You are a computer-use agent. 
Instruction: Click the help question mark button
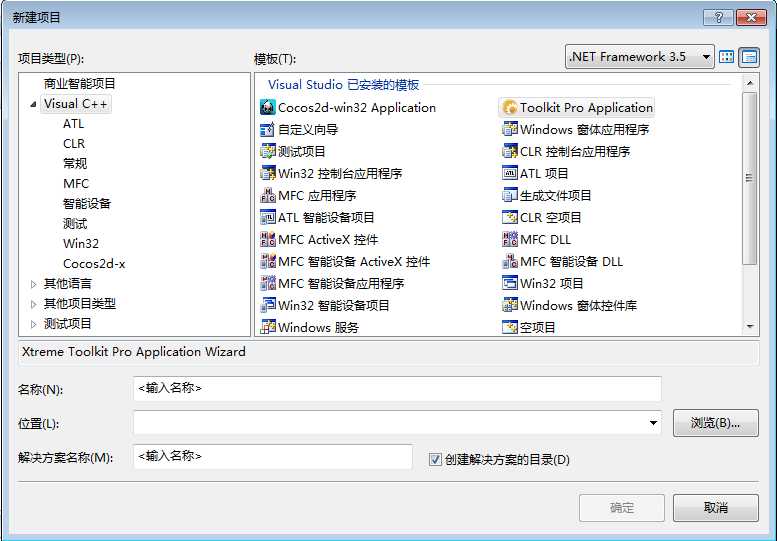(719, 17)
